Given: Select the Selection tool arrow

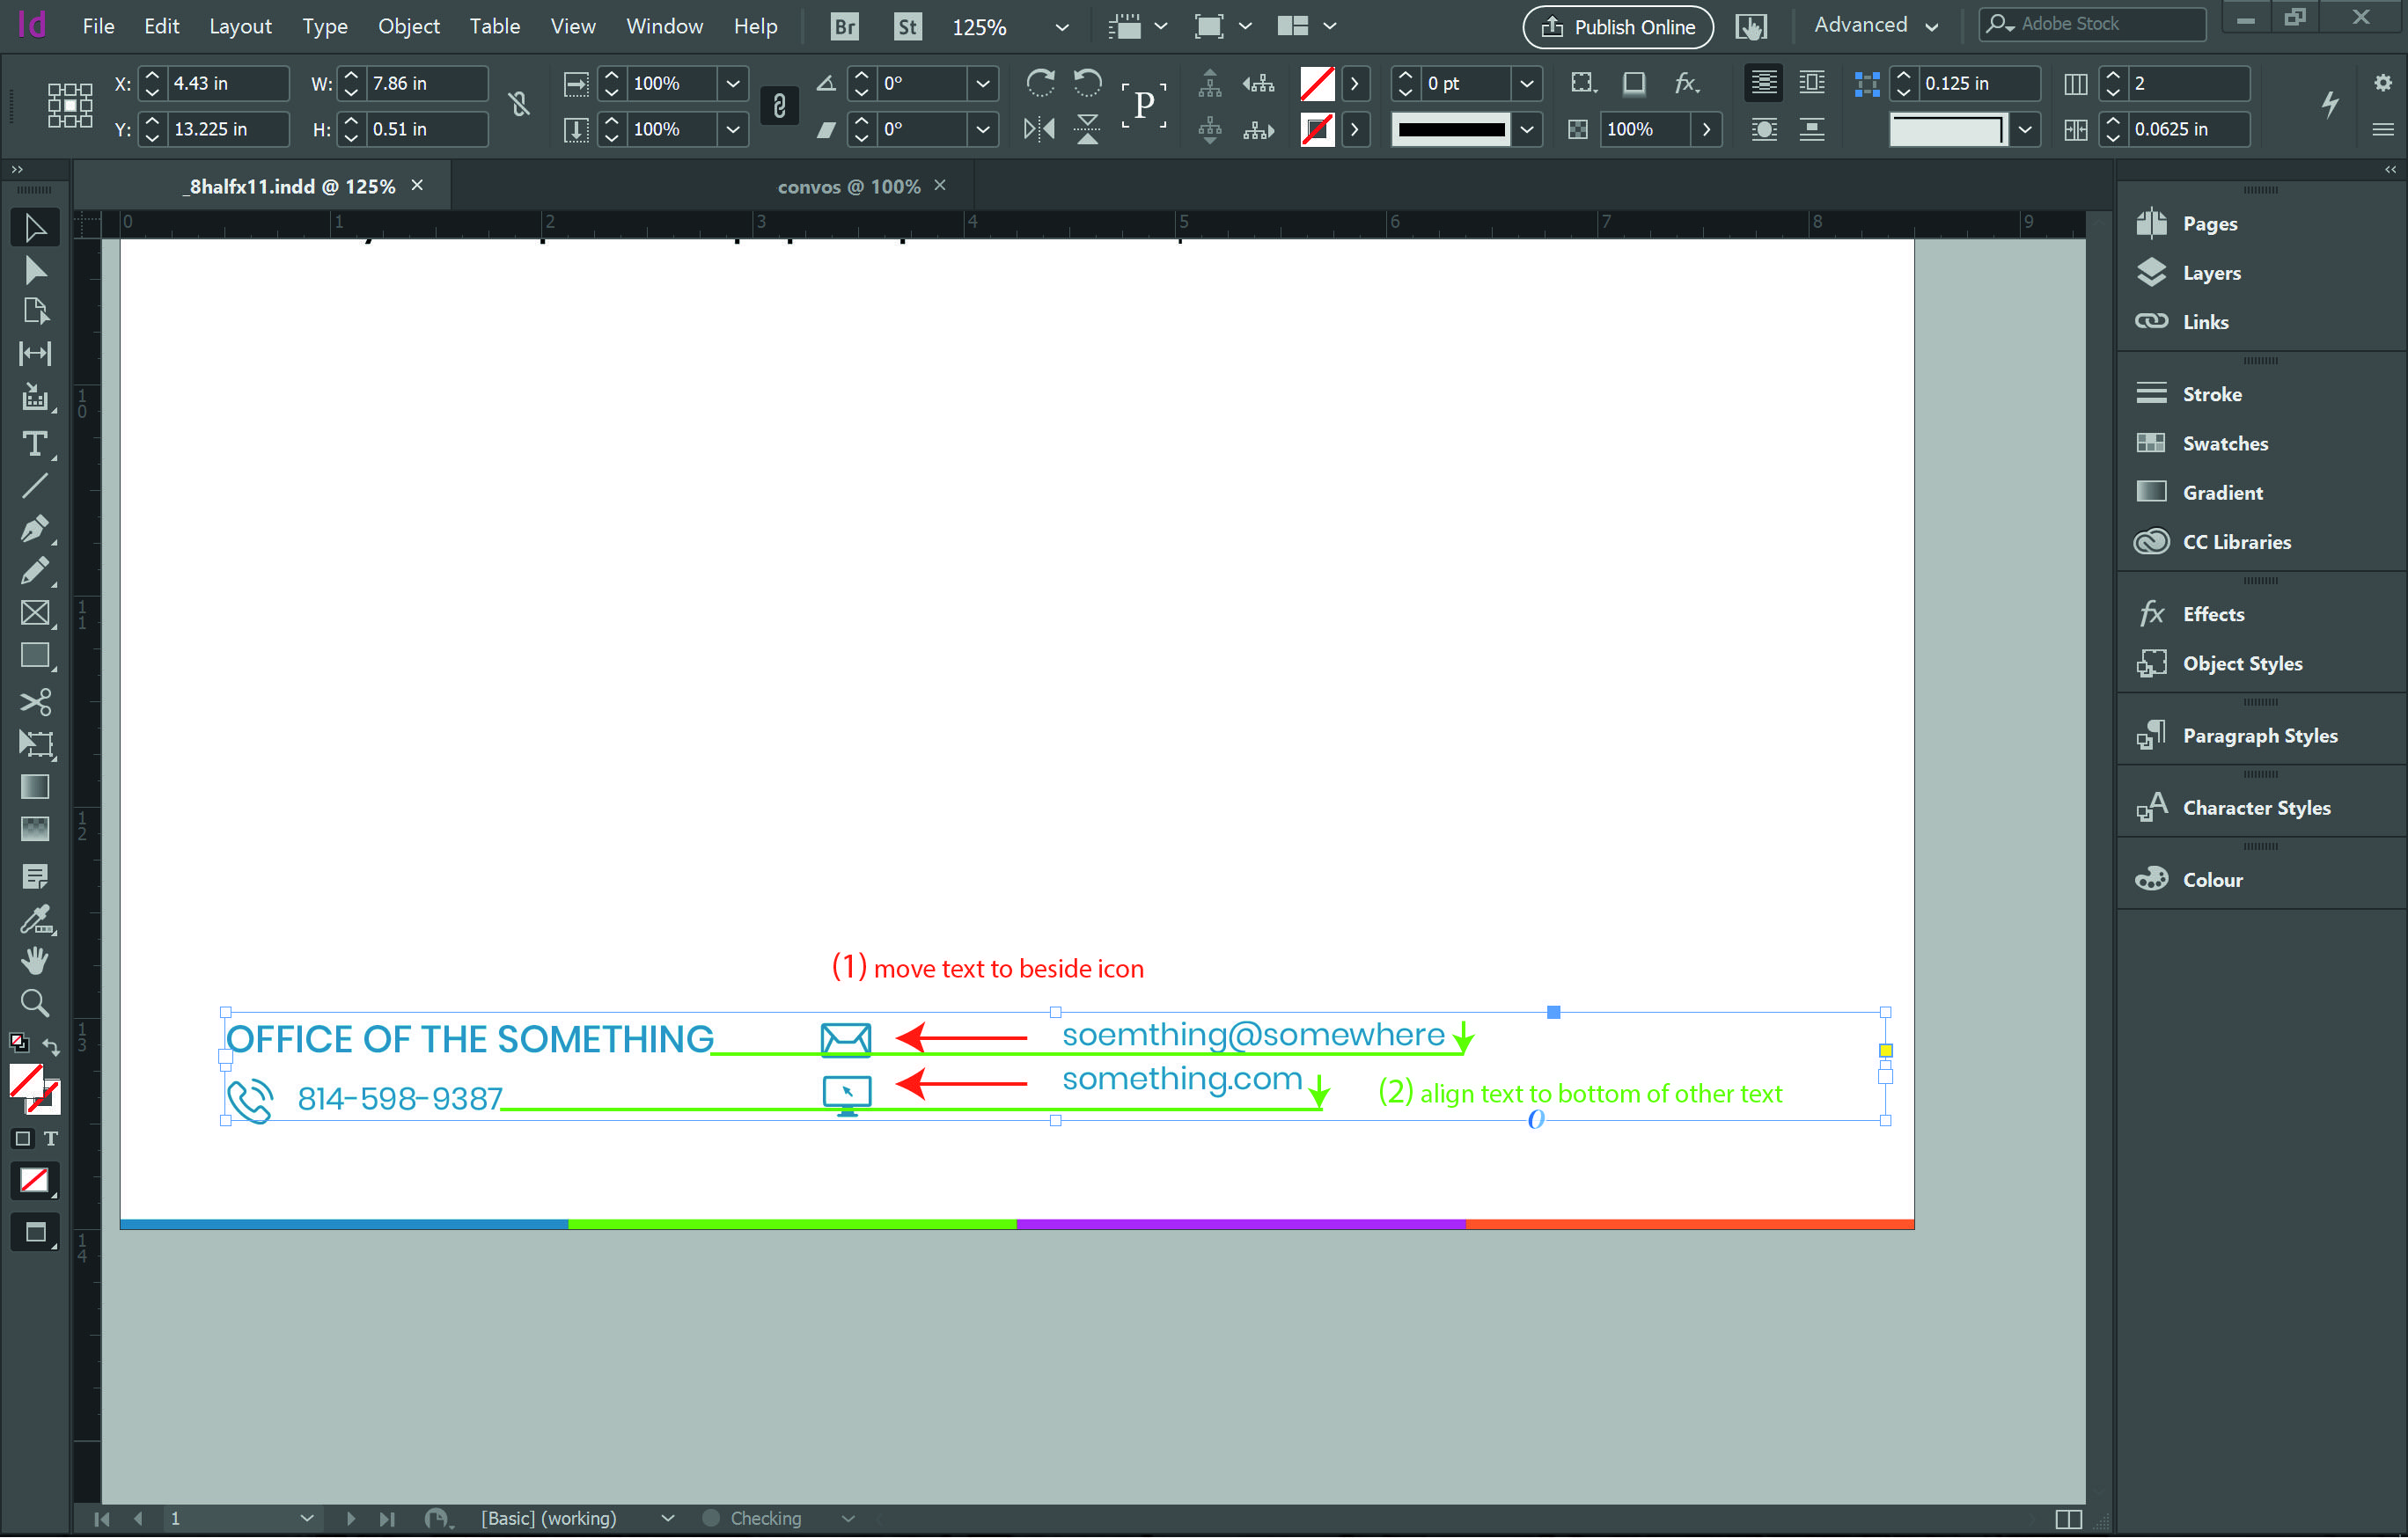Looking at the screenshot, I should pos(35,228).
